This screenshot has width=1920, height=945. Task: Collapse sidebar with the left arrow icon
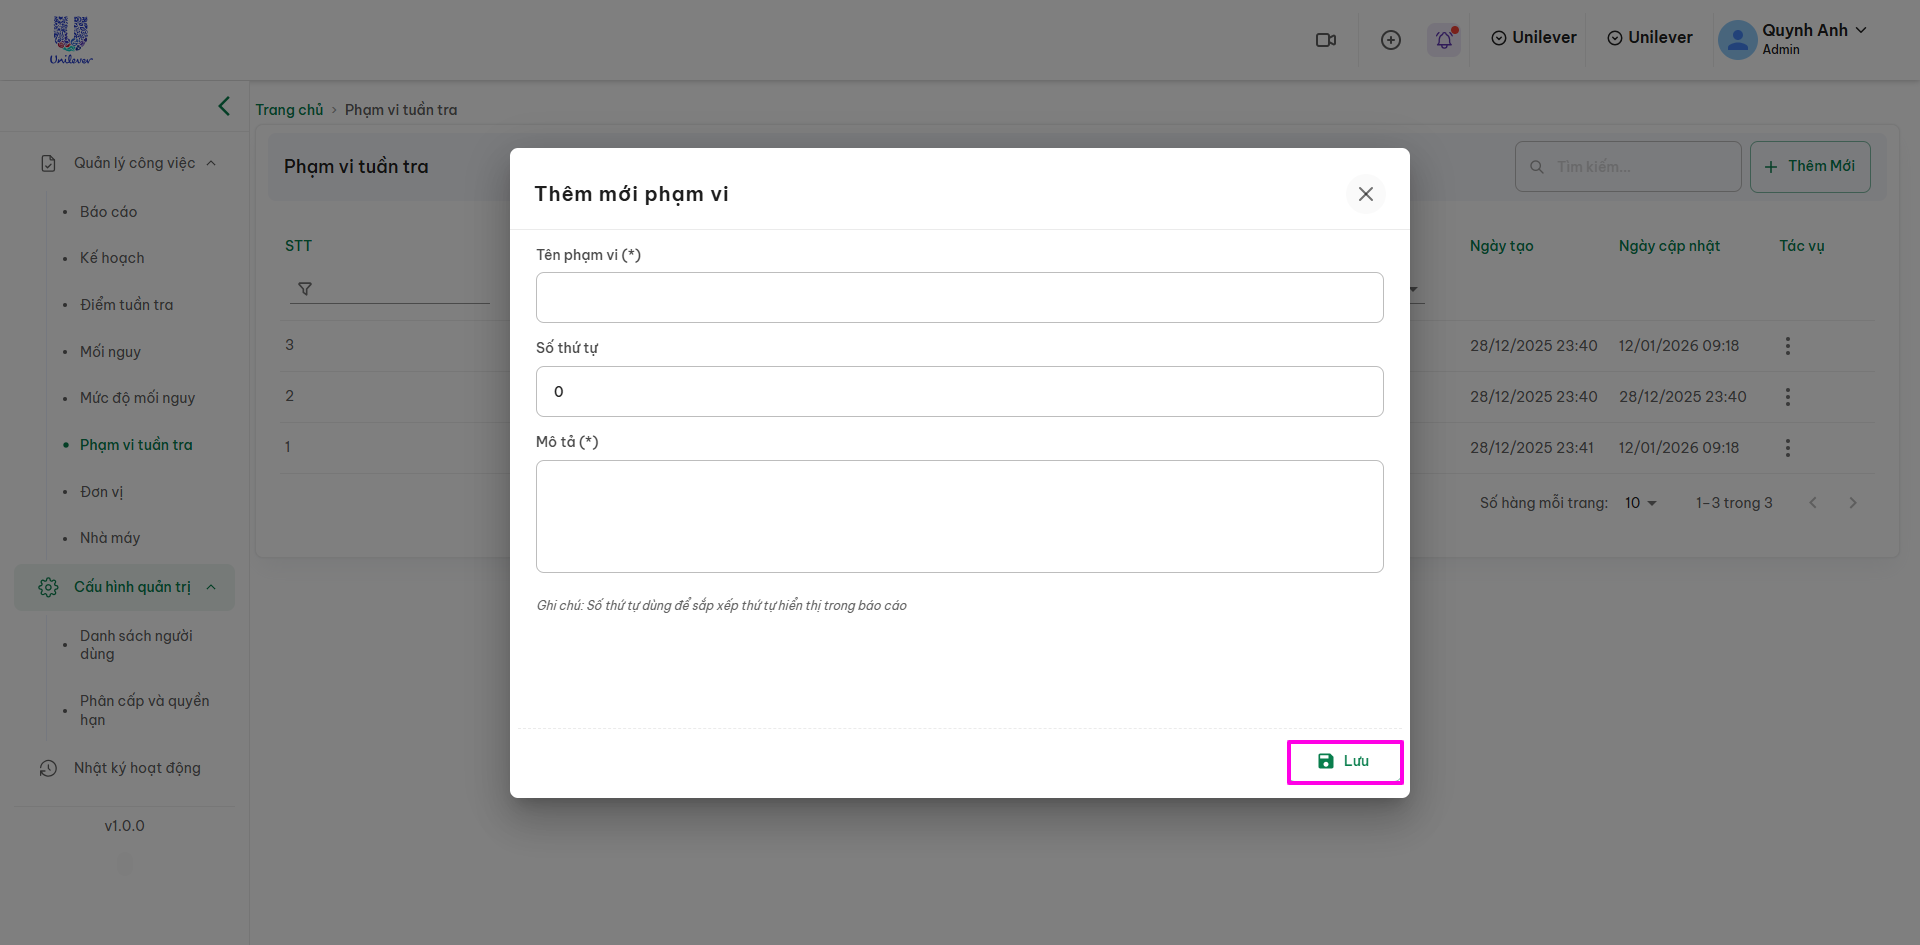[x=224, y=106]
